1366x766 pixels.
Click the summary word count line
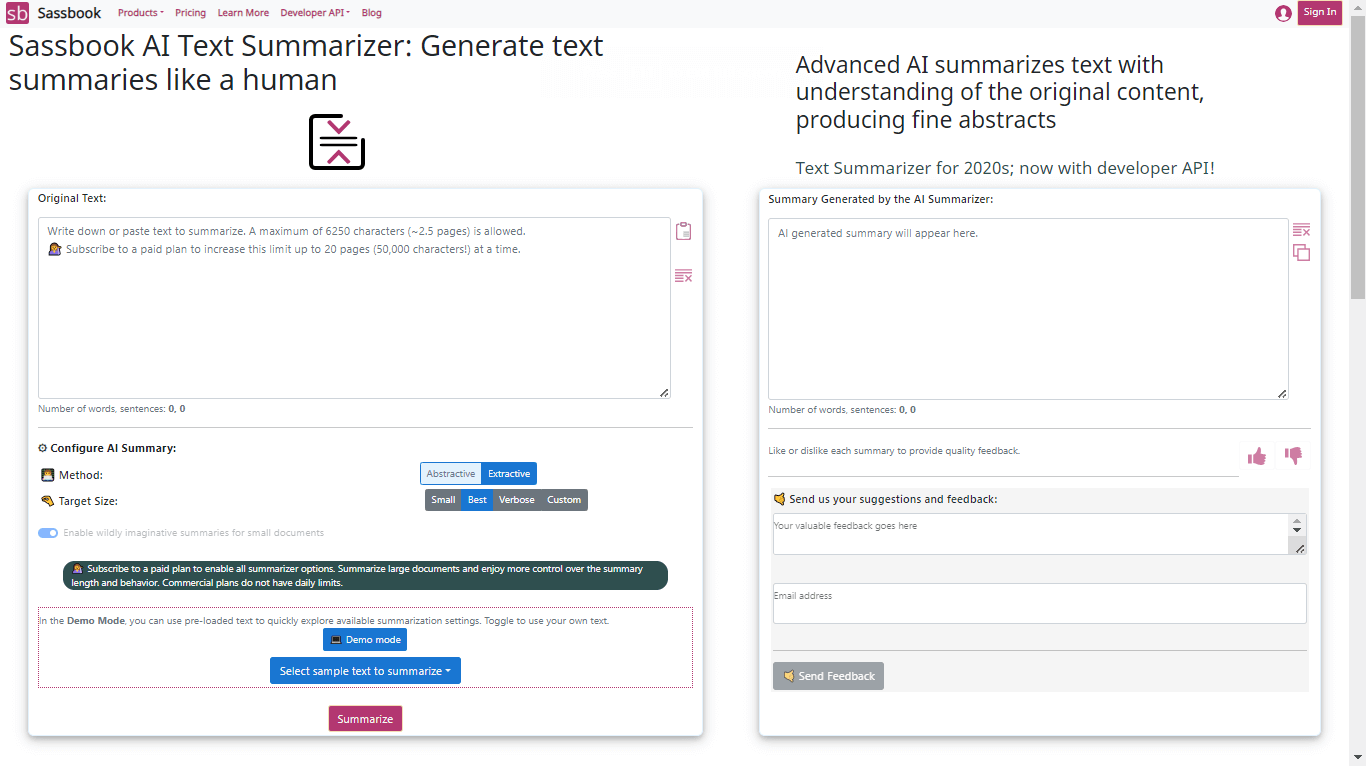coord(842,410)
